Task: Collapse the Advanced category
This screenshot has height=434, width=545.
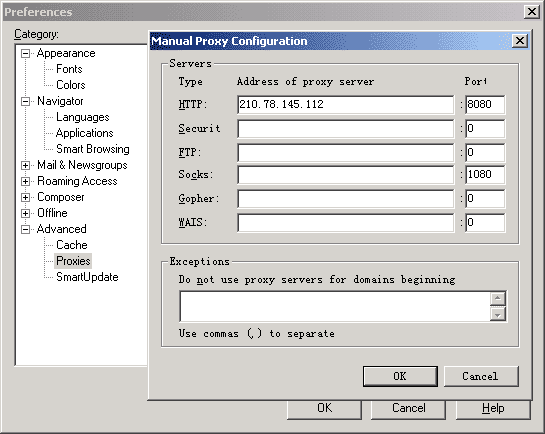Action: pos(25,229)
